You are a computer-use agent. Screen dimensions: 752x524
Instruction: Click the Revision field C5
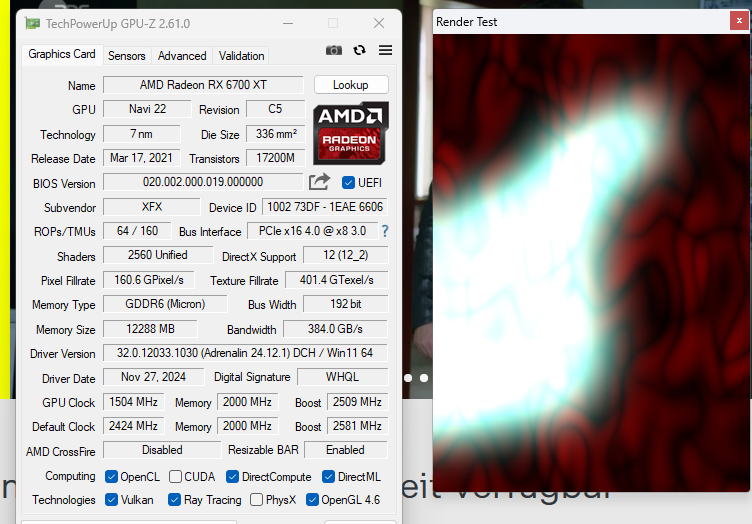[275, 109]
